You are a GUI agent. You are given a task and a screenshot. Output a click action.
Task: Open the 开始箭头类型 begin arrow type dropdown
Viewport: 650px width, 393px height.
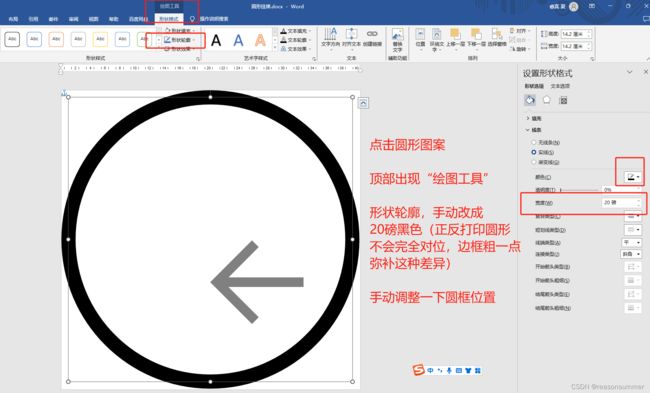pos(633,267)
